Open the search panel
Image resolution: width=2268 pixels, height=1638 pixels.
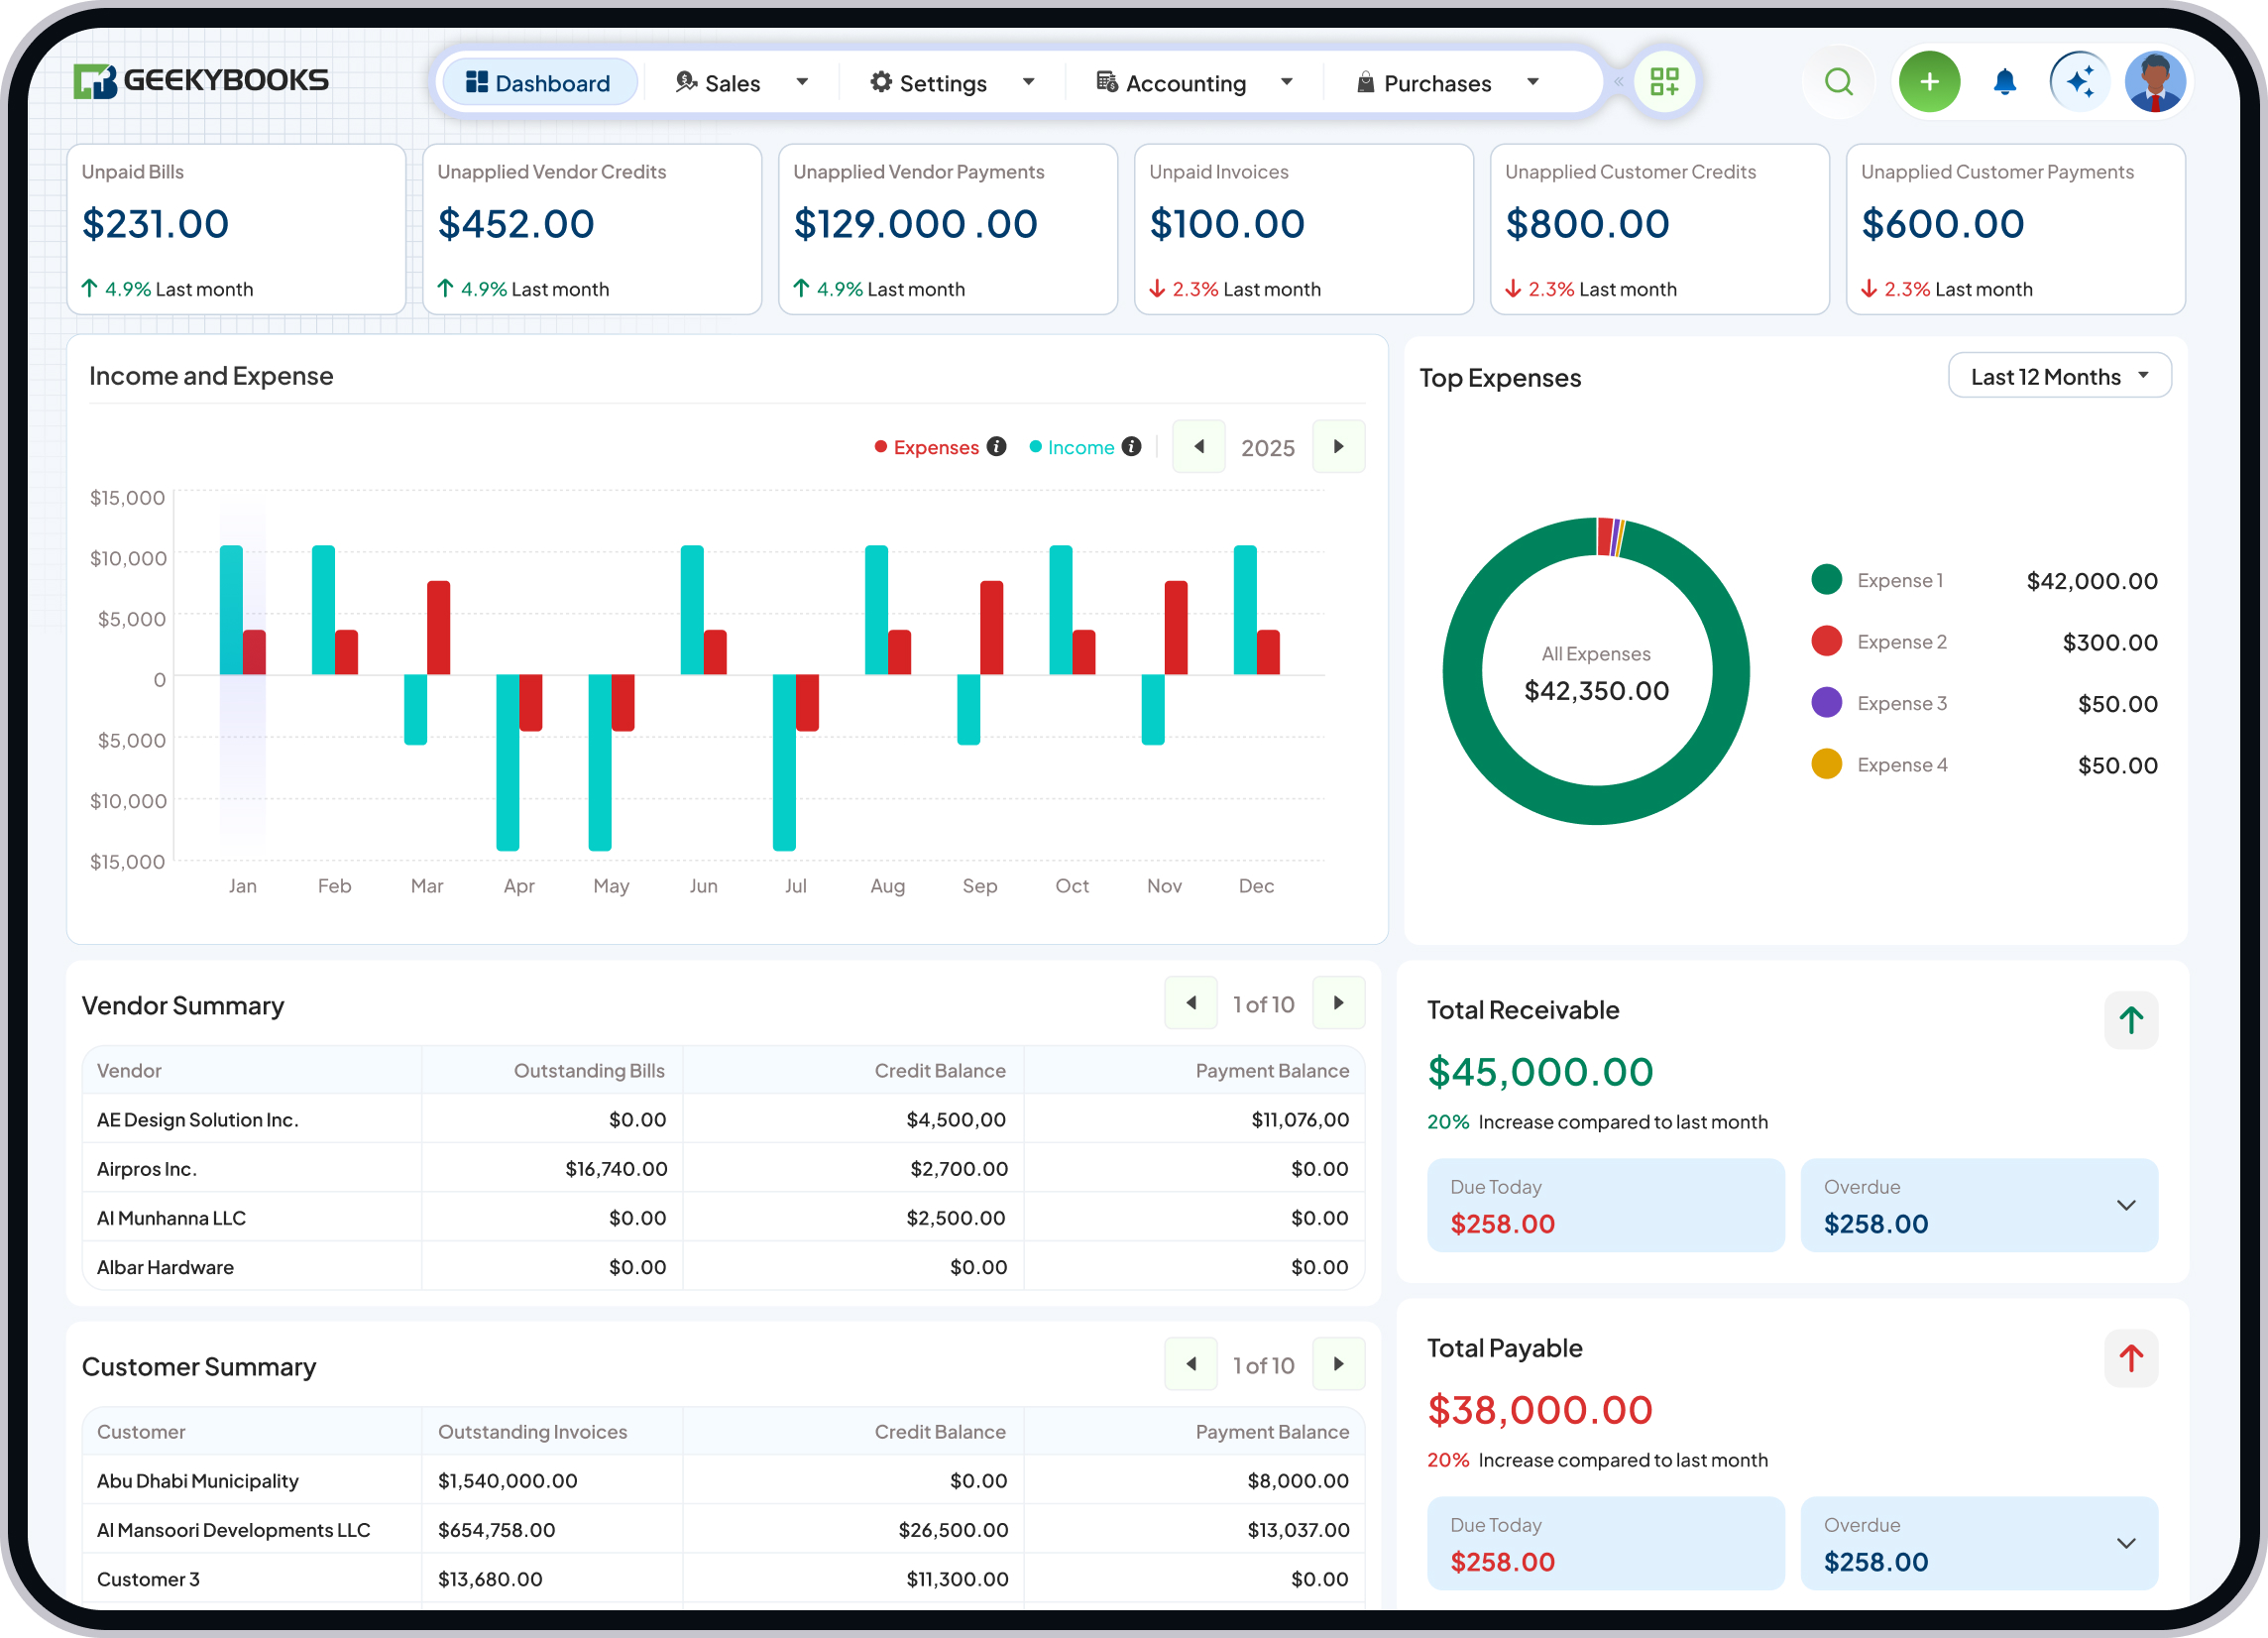[1838, 81]
